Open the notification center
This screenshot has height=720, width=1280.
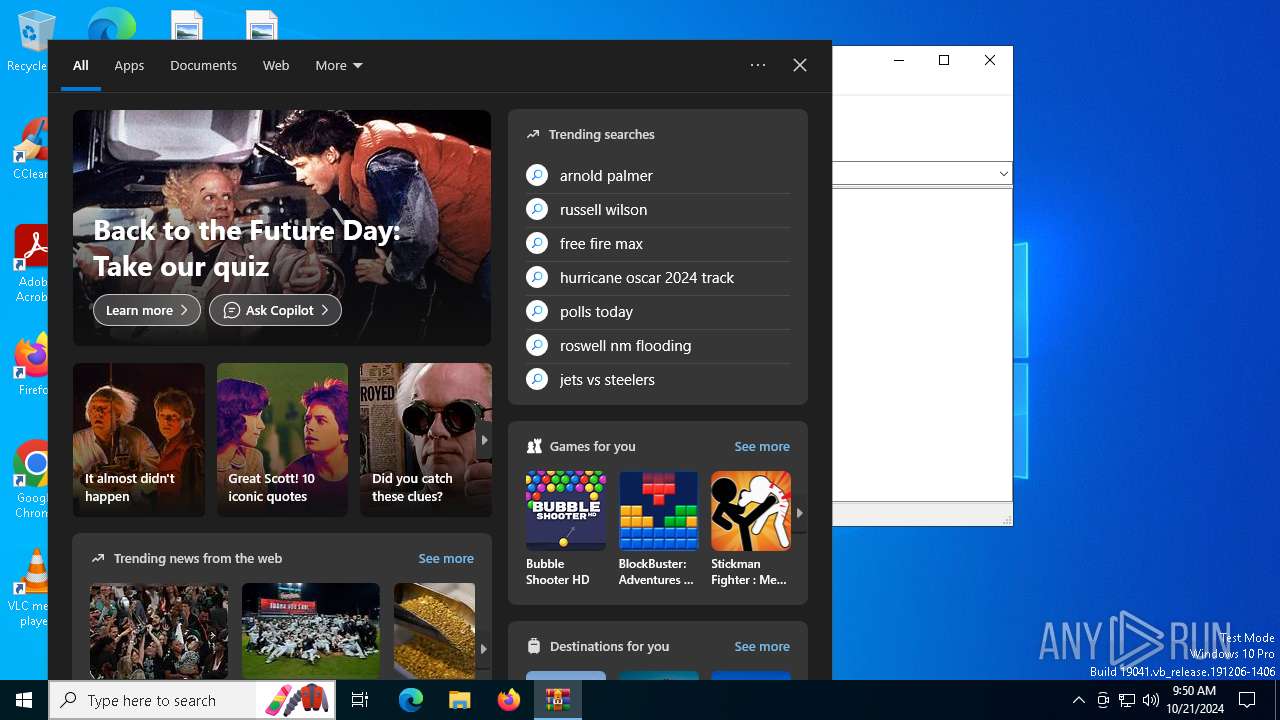(x=1247, y=700)
